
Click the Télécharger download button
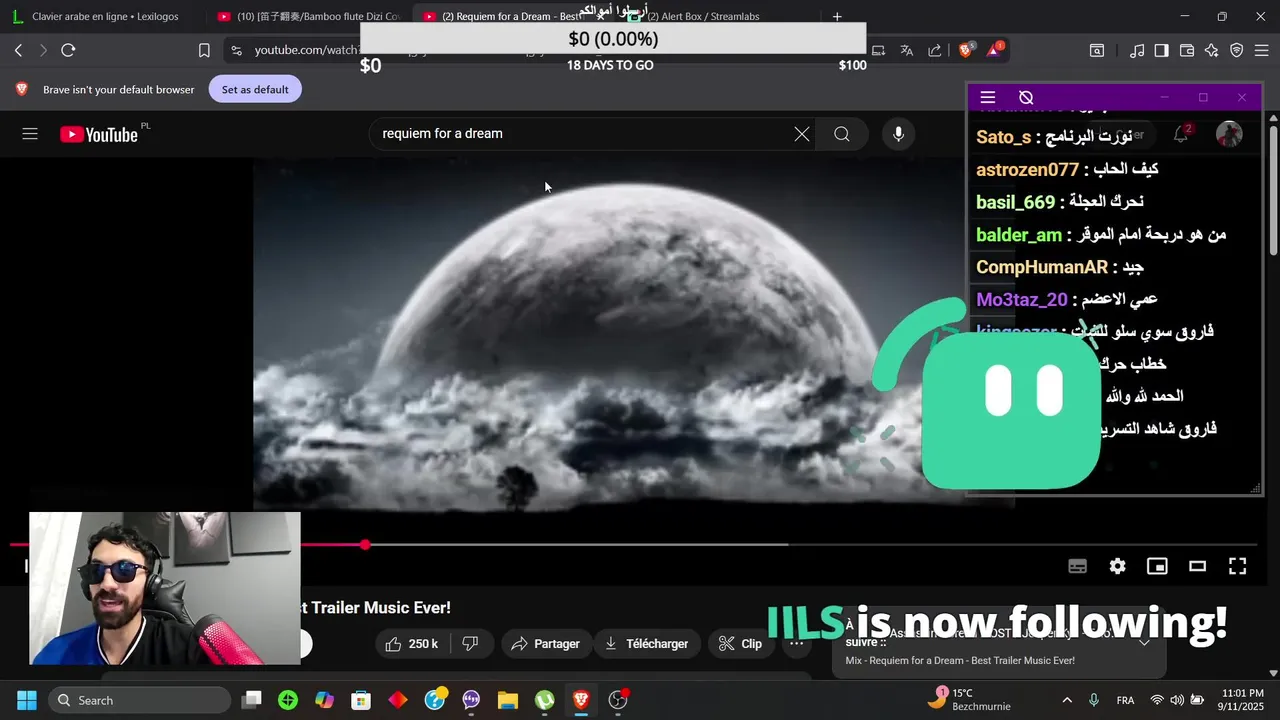646,644
